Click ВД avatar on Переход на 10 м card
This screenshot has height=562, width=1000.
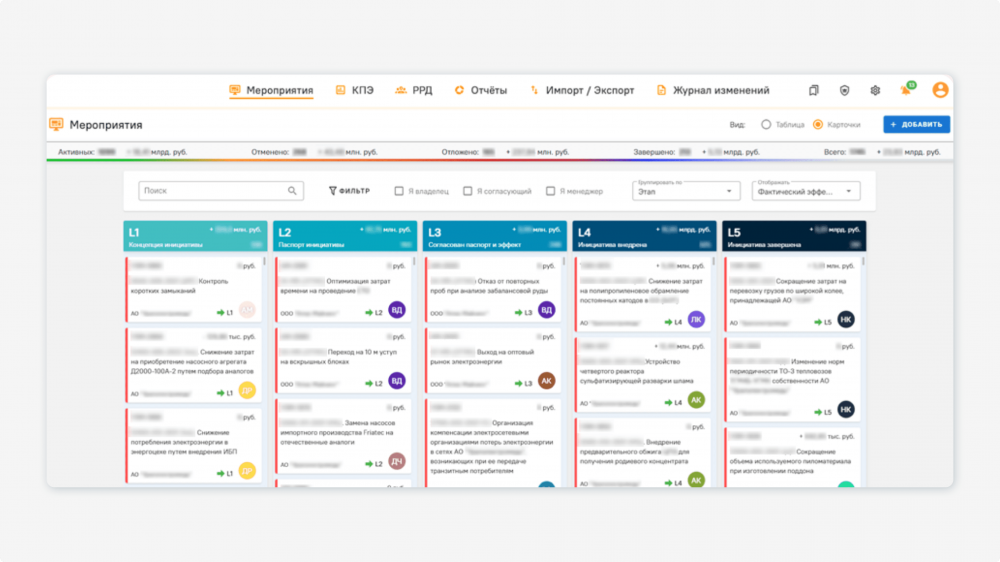click(x=397, y=381)
